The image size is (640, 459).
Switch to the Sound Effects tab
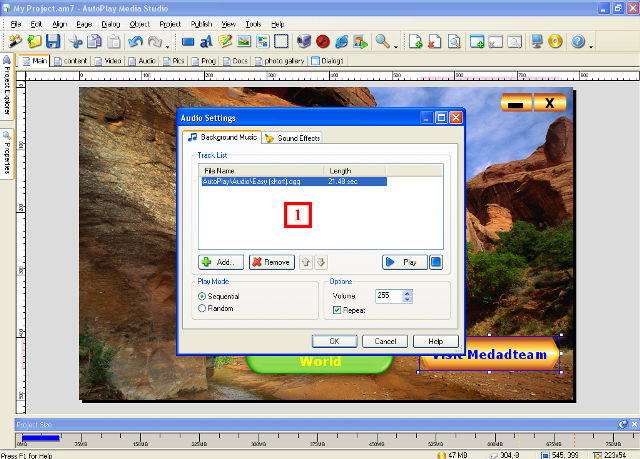(x=292, y=138)
